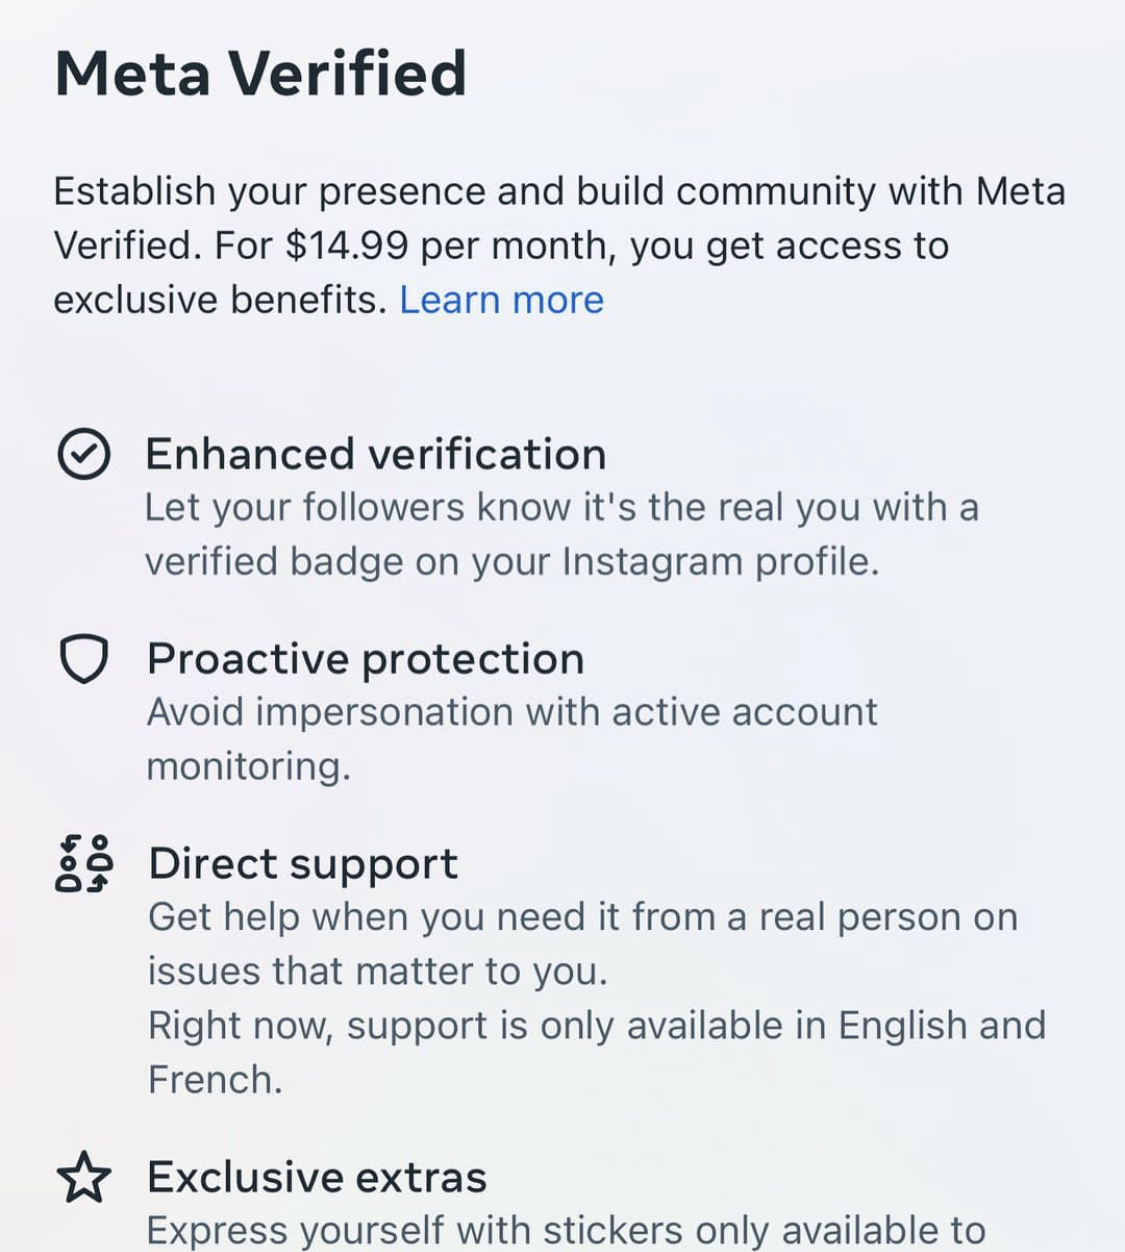Tap the English and French support note
The image size is (1125, 1252).
click(597, 1052)
